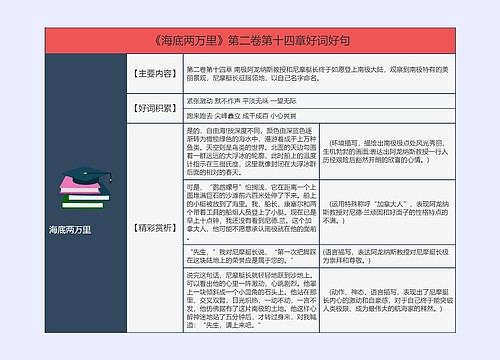Click the 【精彩赏析】 heading cell
Image resolution: width=500 pixels, height=360 pixels.
[155, 228]
